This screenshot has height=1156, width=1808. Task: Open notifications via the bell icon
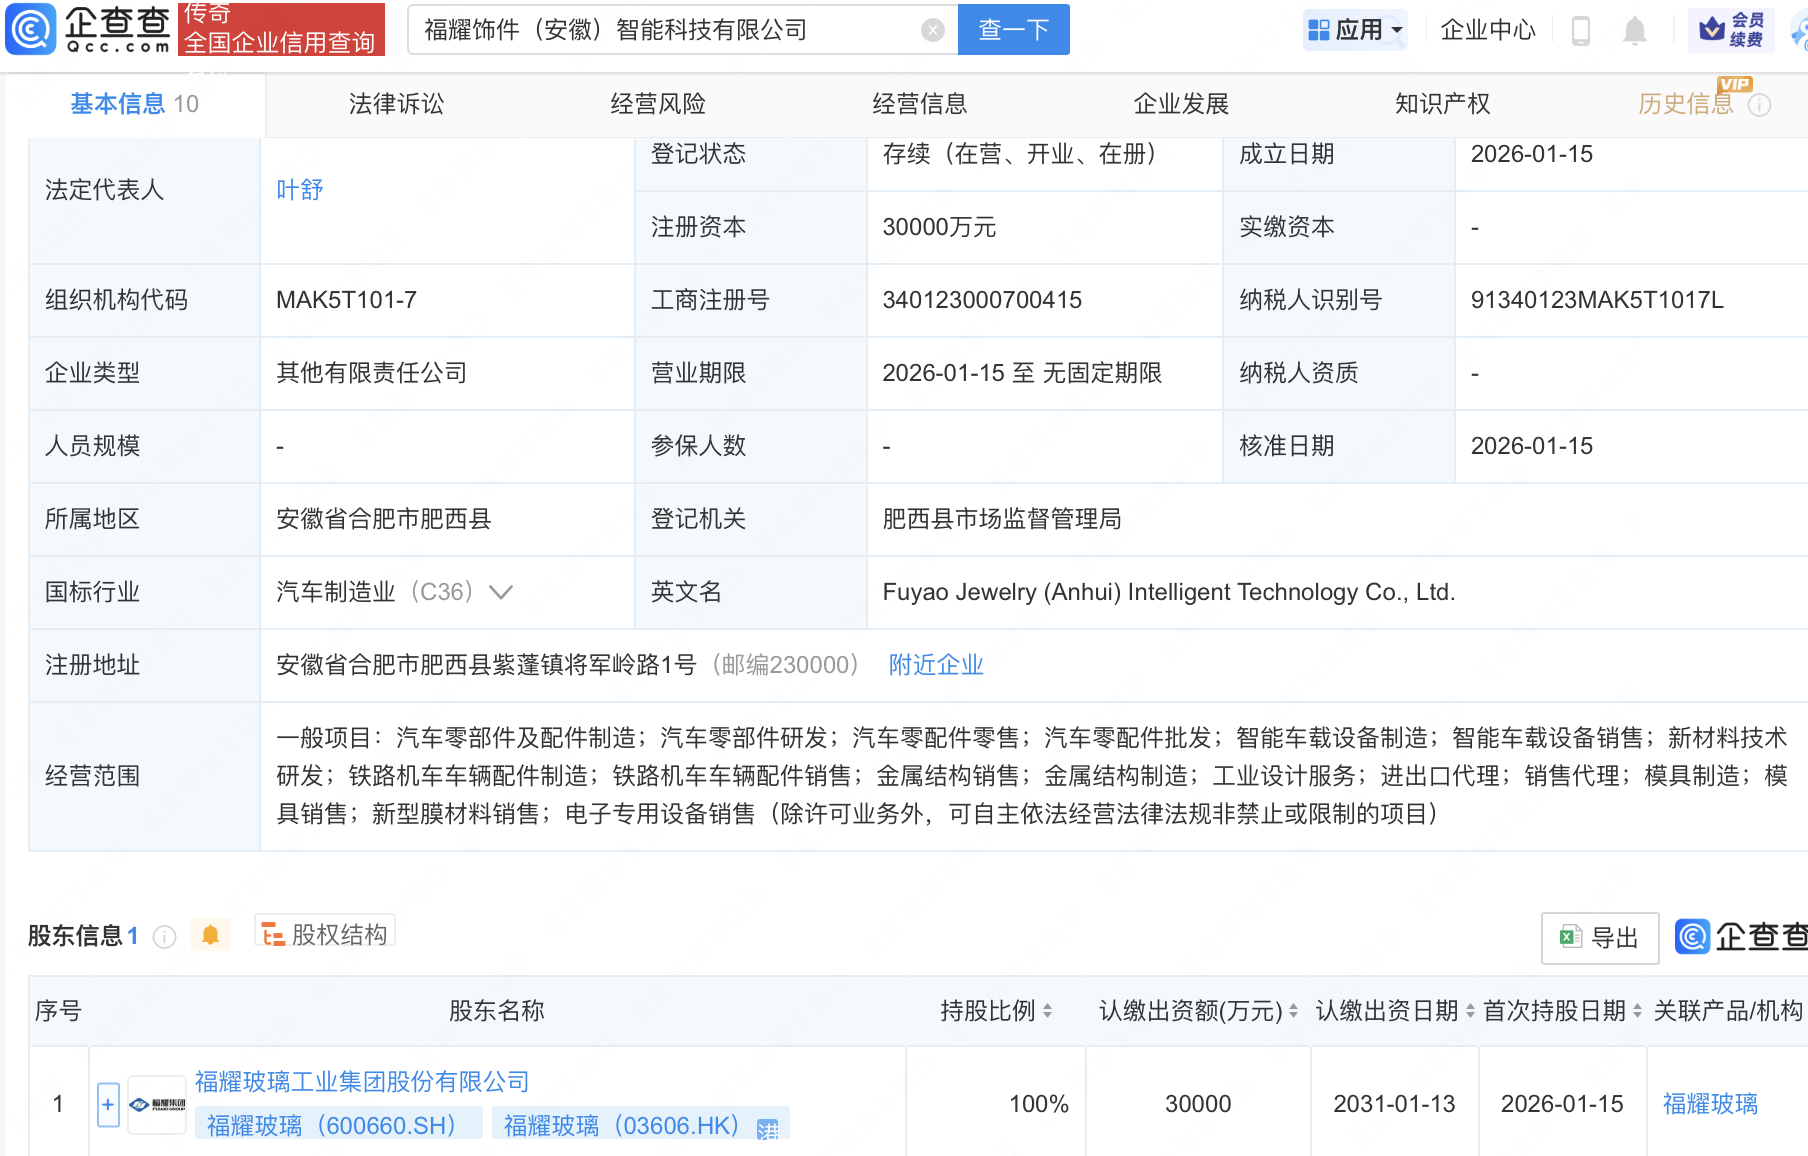pyautogui.click(x=1636, y=30)
